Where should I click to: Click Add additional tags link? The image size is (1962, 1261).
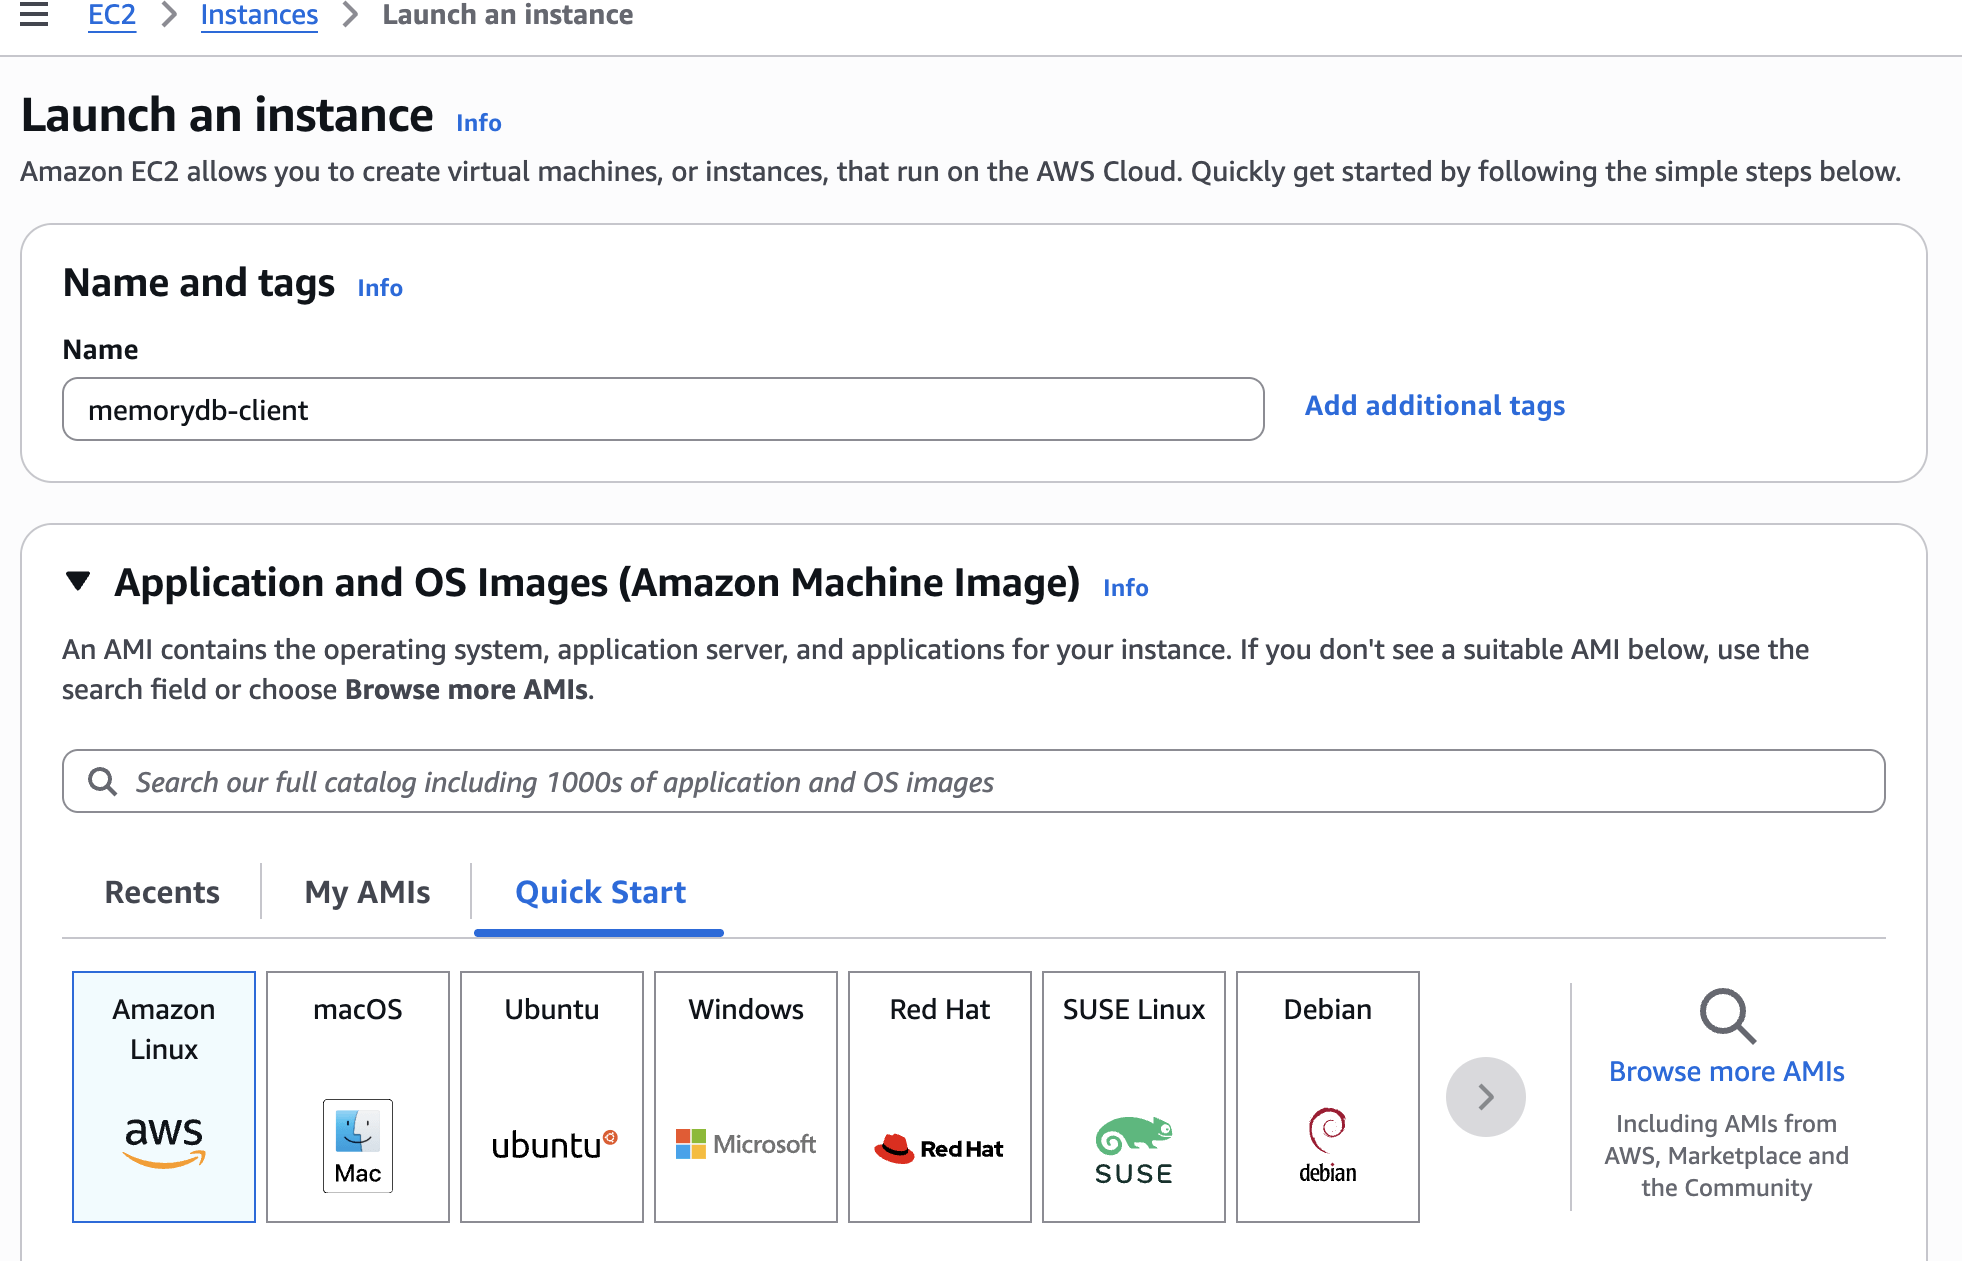click(1434, 405)
